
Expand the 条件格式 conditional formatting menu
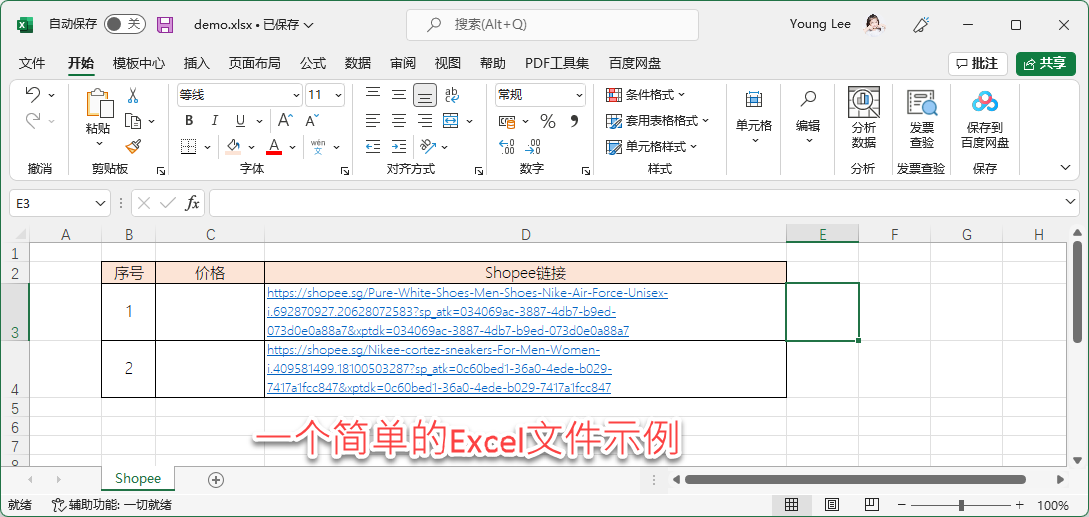coord(646,95)
